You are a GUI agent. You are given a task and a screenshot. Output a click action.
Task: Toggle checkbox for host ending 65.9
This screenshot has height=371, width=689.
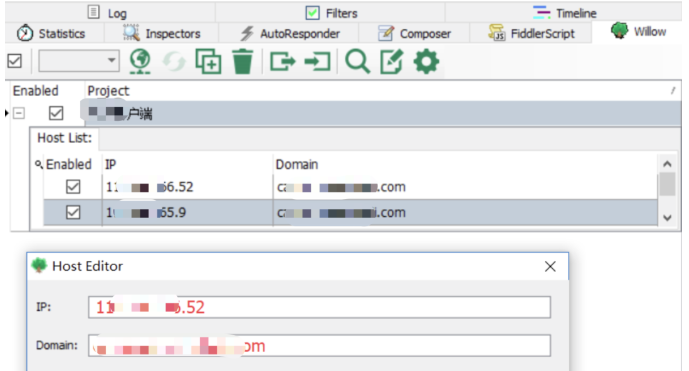pyautogui.click(x=73, y=212)
